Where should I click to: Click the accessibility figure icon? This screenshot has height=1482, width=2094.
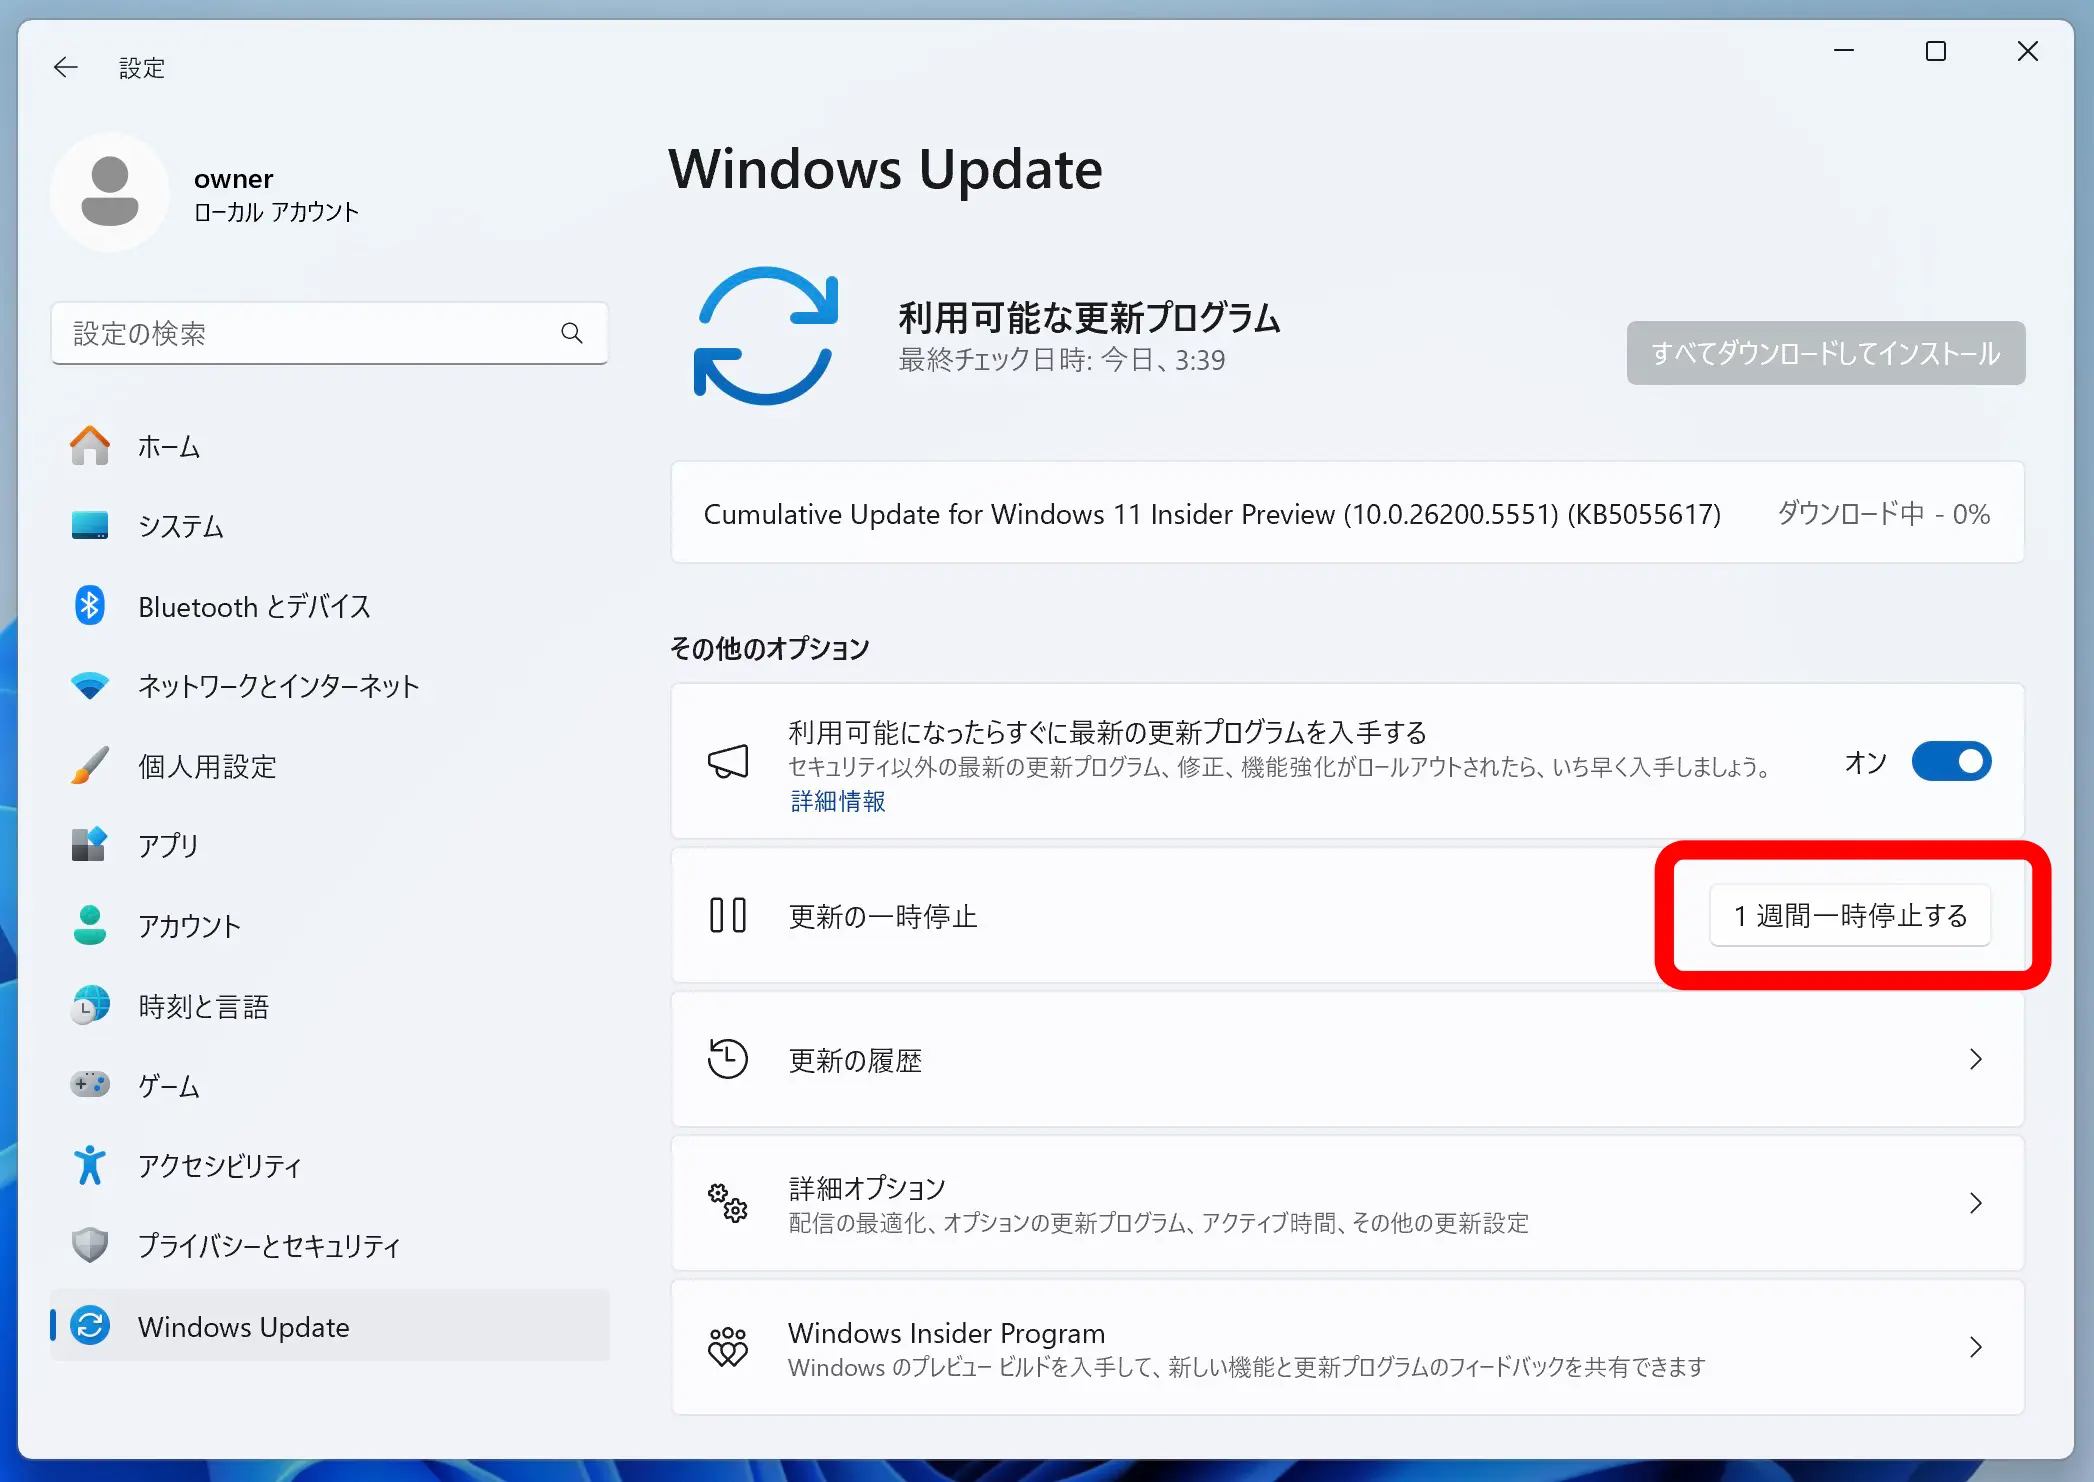[x=90, y=1164]
